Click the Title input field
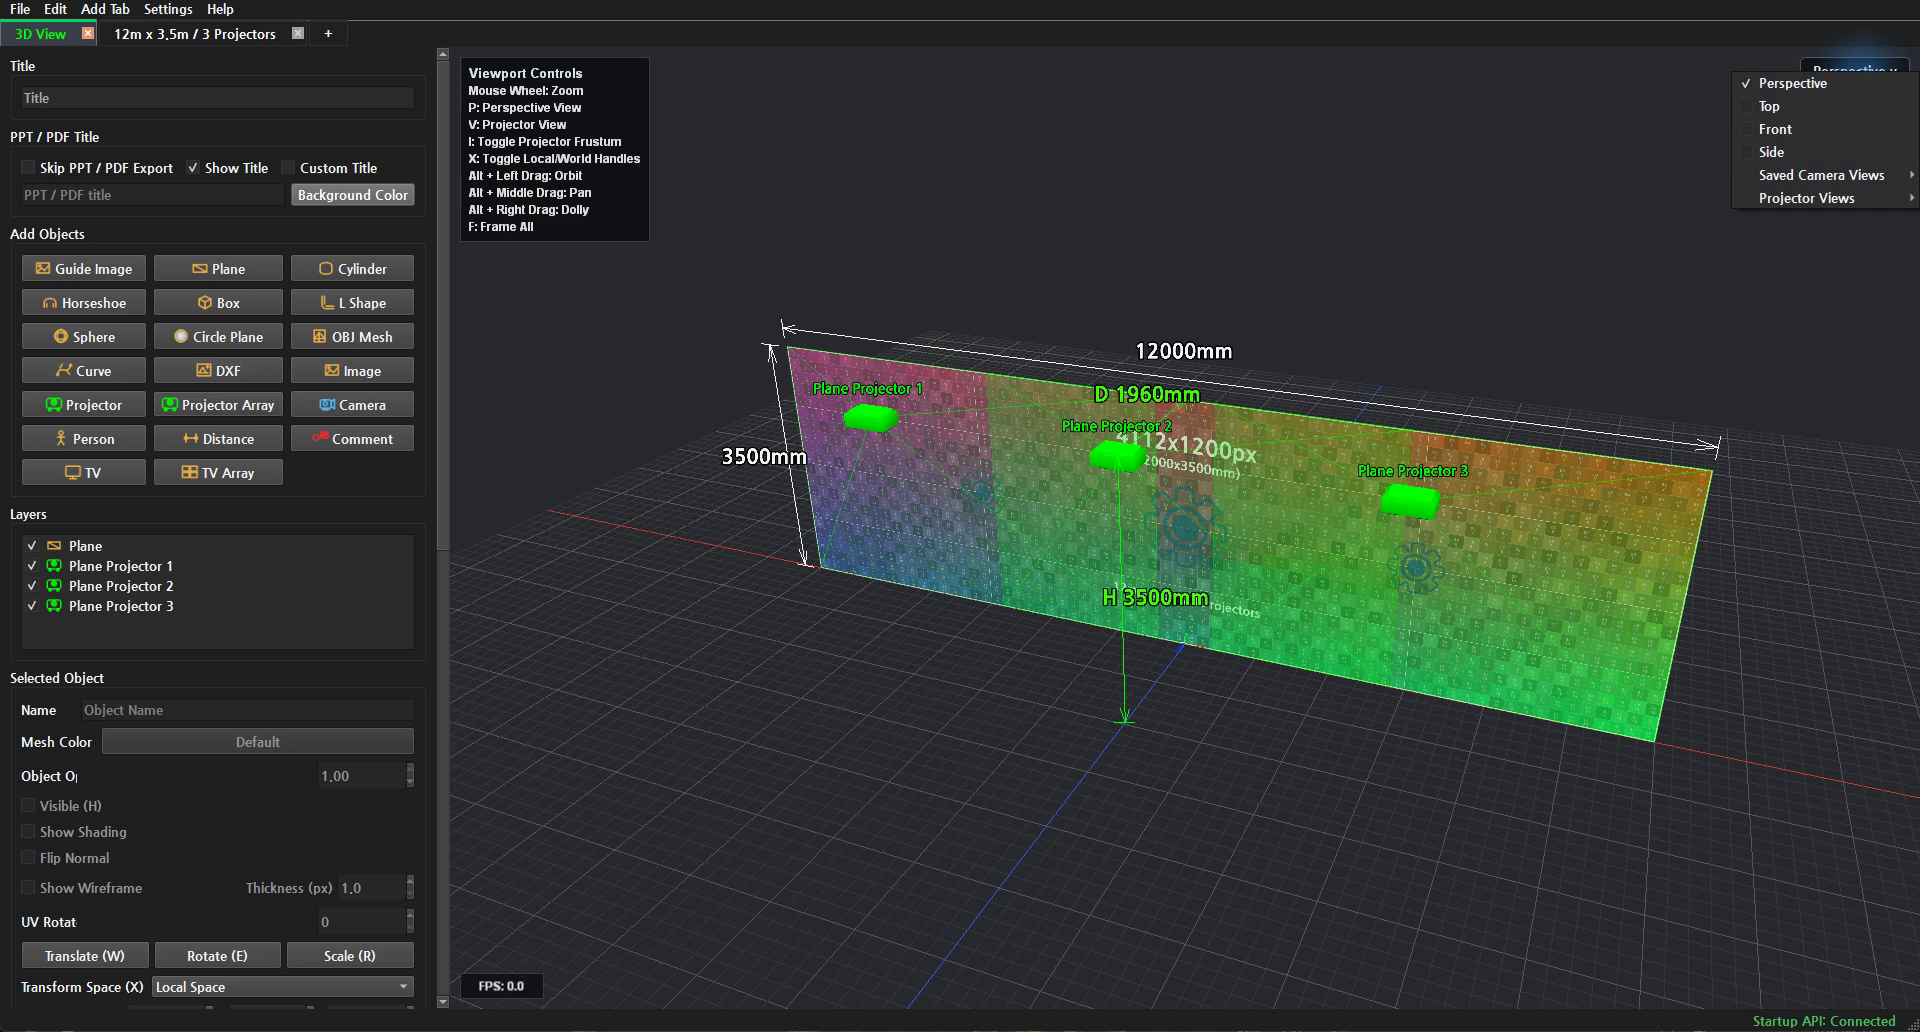The width and height of the screenshot is (1920, 1032). 217,98
